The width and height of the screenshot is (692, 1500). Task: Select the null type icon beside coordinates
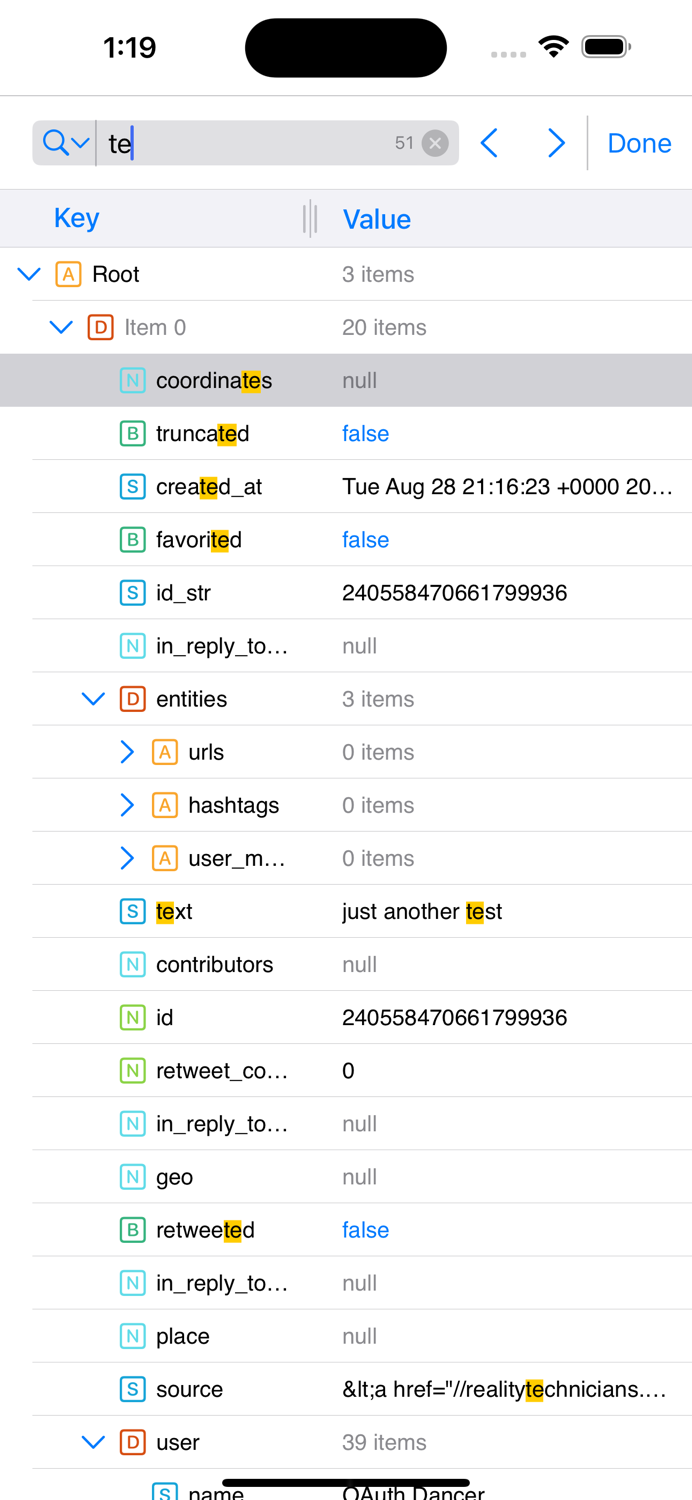(132, 380)
